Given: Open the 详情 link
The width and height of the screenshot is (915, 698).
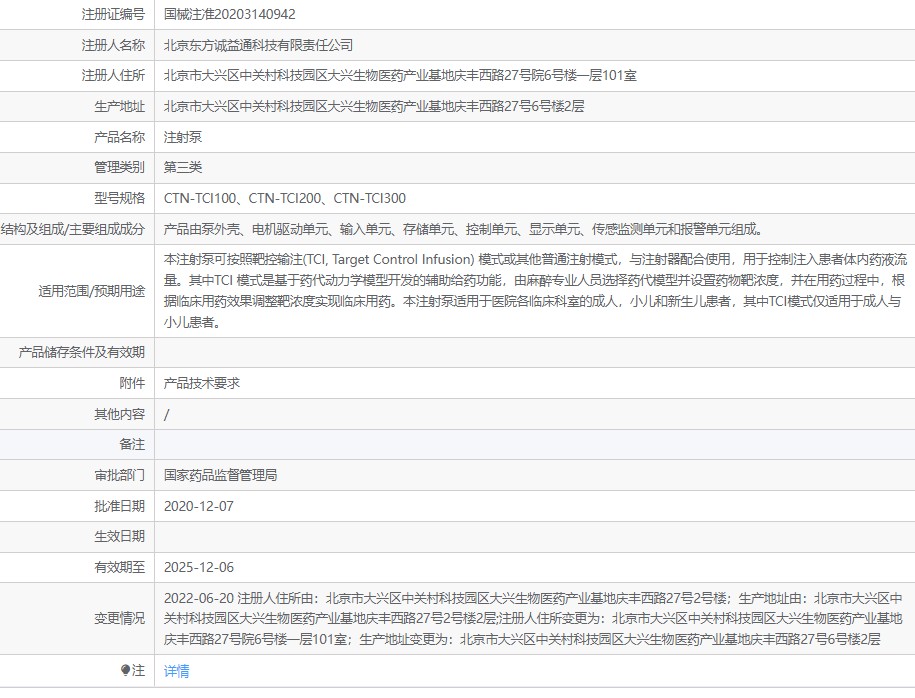Looking at the screenshot, I should (x=176, y=671).
